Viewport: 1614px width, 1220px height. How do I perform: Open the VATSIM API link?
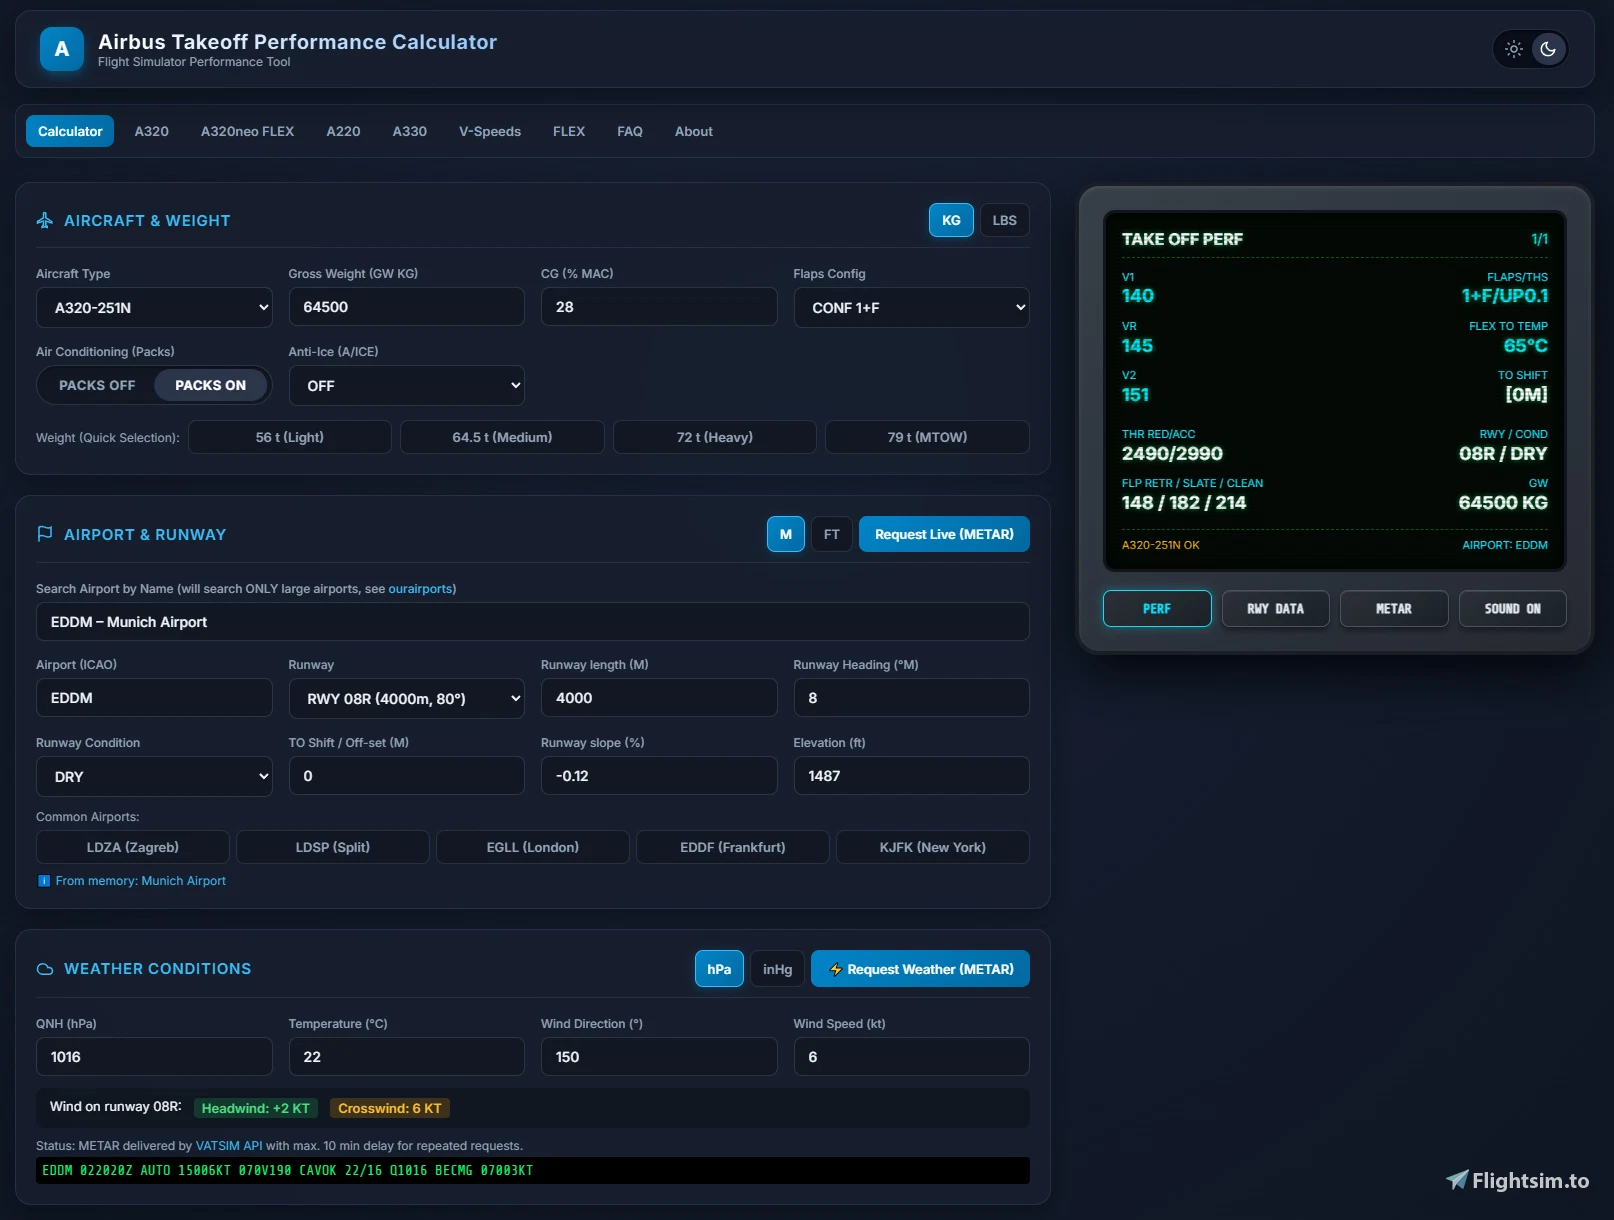point(229,1146)
